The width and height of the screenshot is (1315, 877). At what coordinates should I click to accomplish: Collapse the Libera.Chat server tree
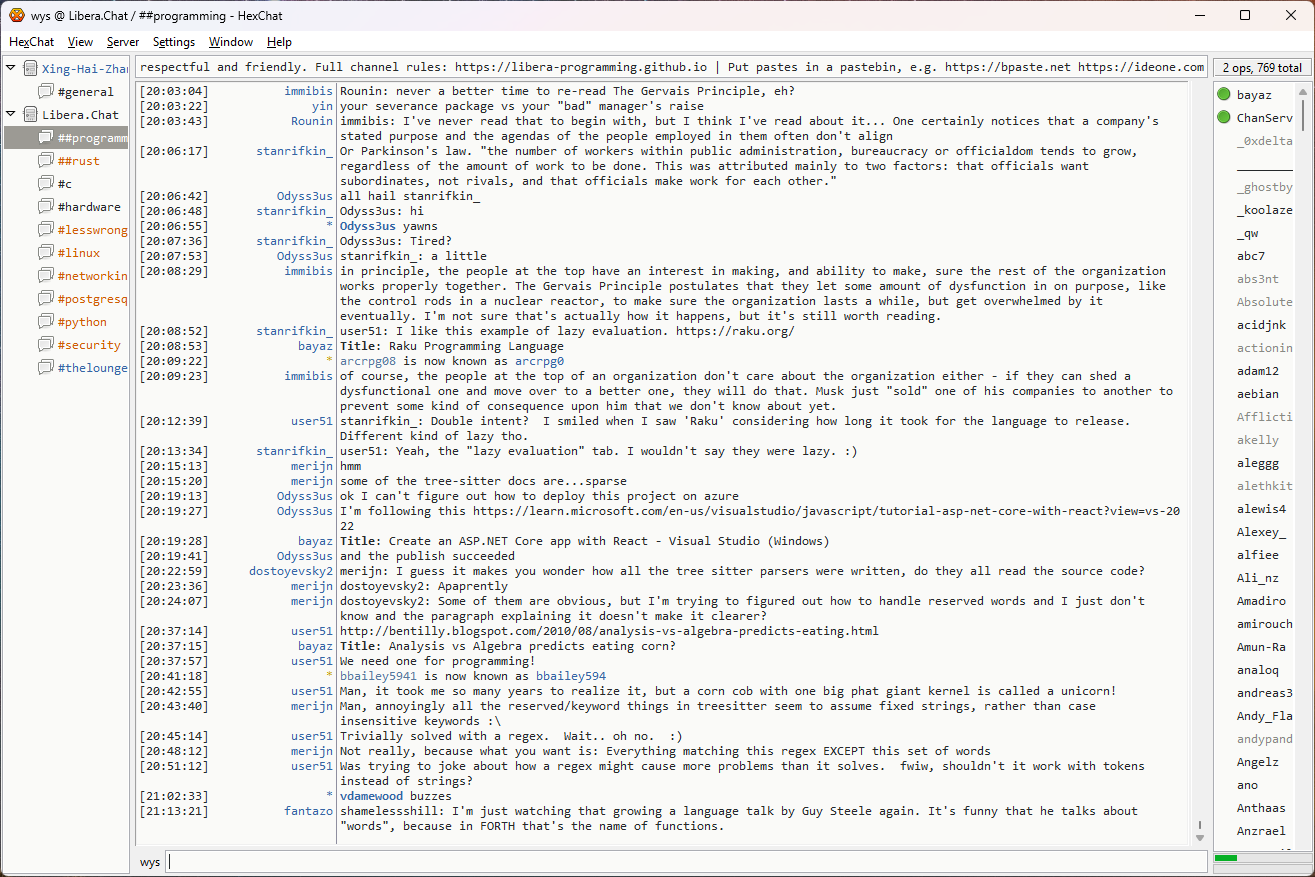[11, 114]
